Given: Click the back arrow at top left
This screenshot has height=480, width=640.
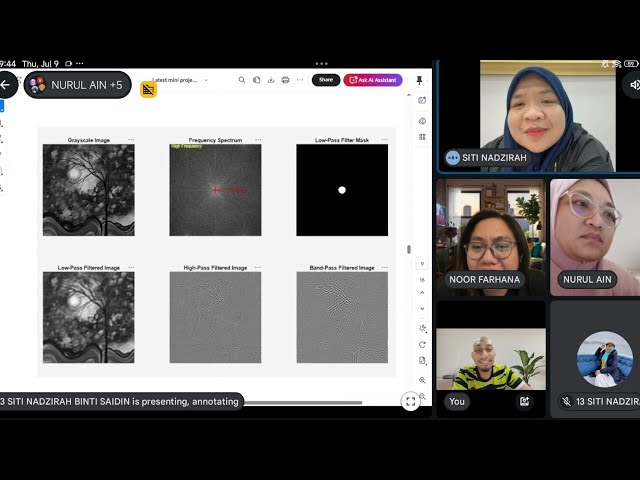Looking at the screenshot, I should (6, 84).
